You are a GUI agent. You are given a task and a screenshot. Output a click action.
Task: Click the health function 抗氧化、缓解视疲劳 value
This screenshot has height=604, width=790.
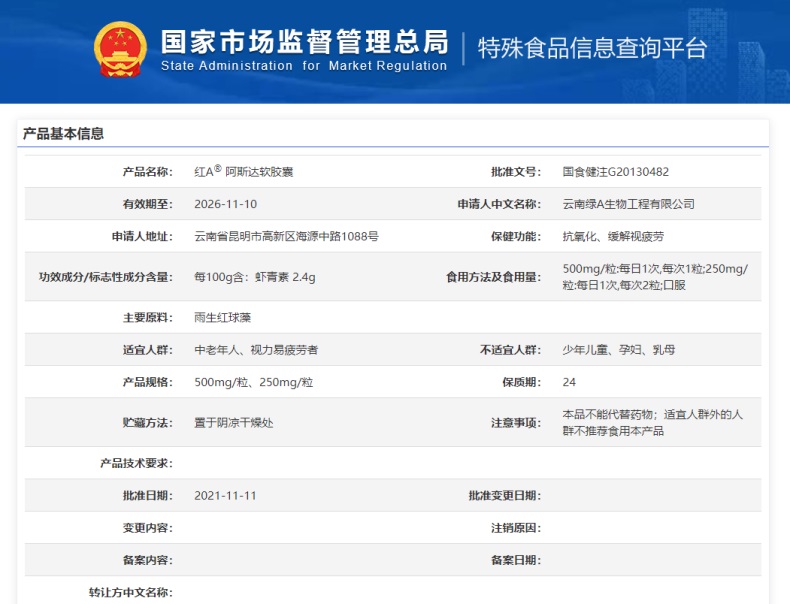point(613,237)
